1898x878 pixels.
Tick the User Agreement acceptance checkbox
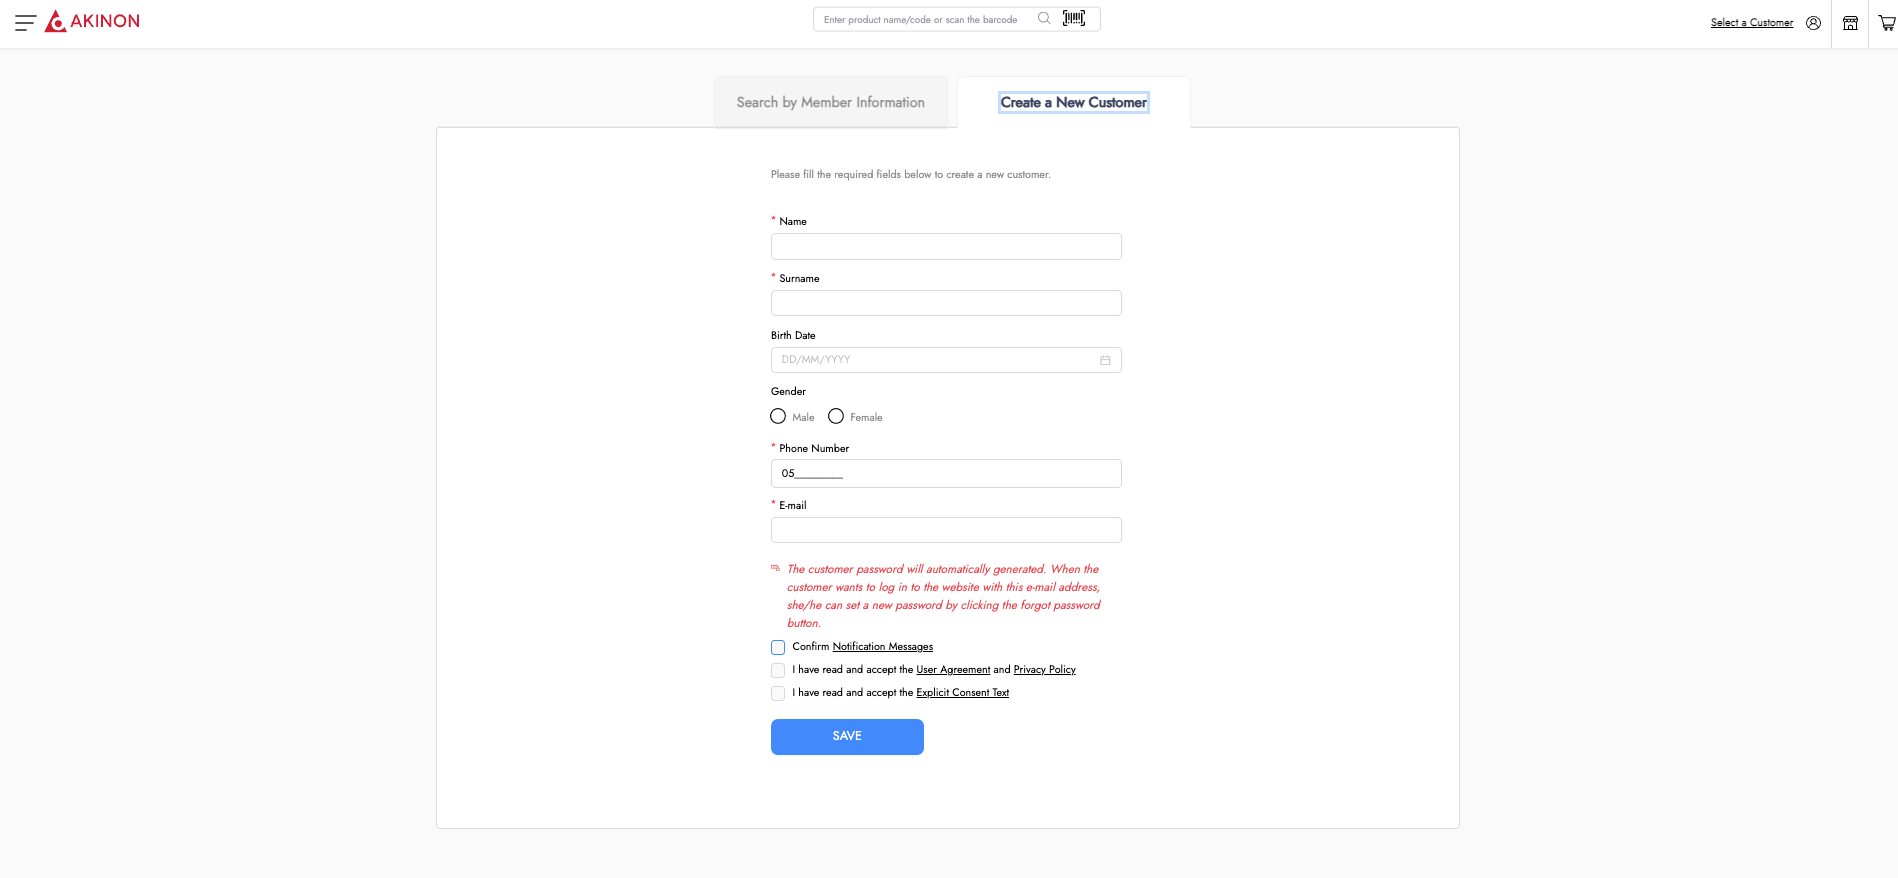pos(778,670)
